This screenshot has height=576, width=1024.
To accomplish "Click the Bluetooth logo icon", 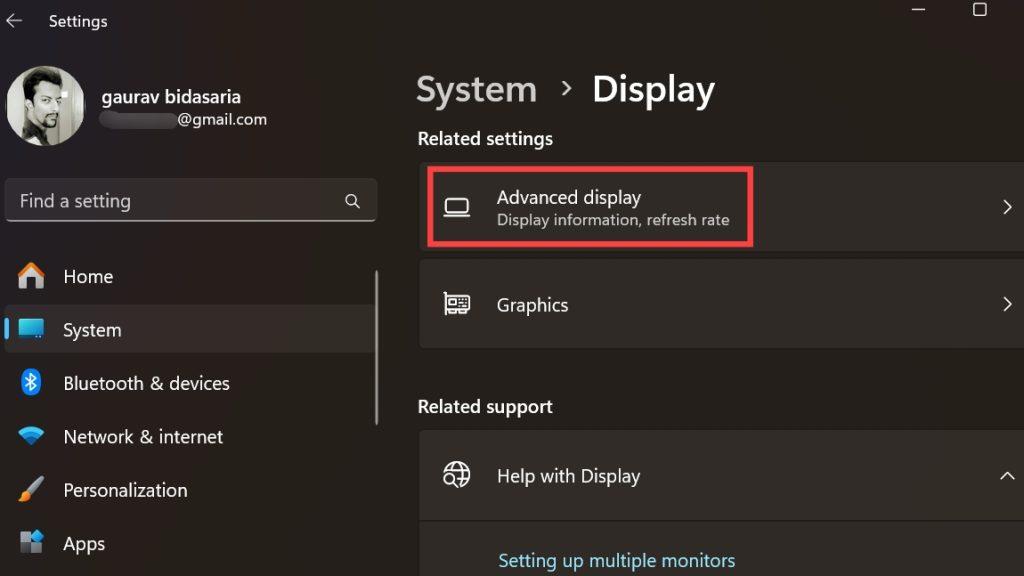I will (x=31, y=382).
